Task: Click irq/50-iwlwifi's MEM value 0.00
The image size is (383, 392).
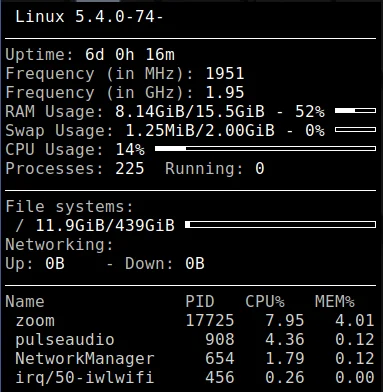Action: pos(355,378)
